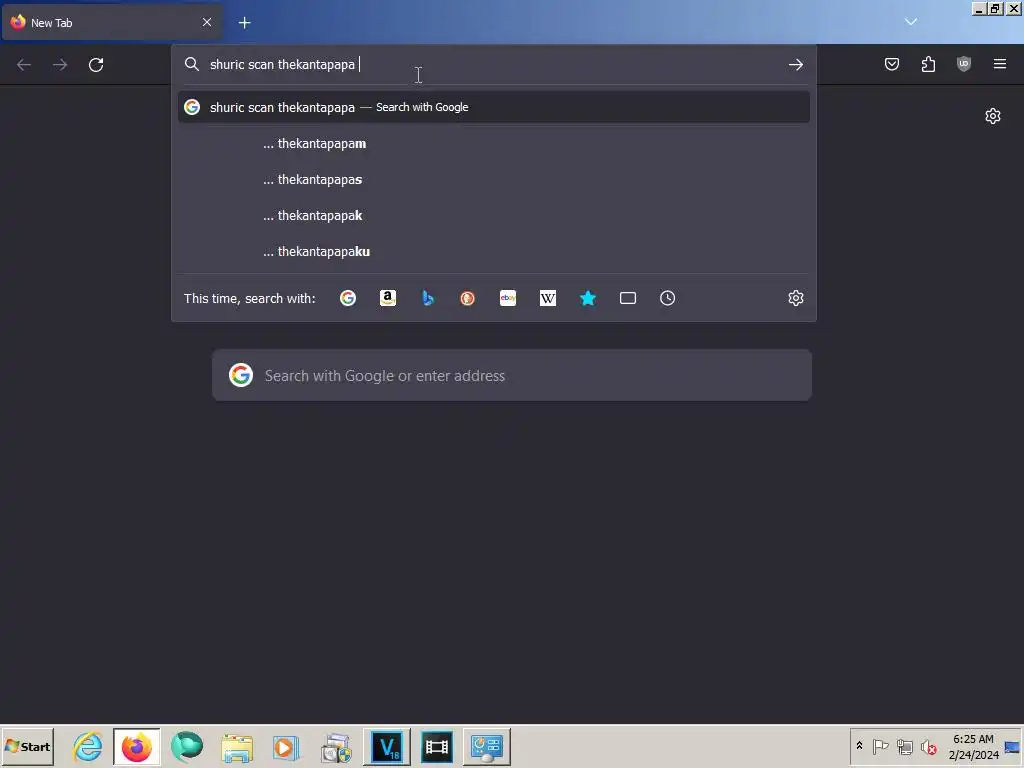
Task: Search history with the clock icon
Action: tap(667, 298)
